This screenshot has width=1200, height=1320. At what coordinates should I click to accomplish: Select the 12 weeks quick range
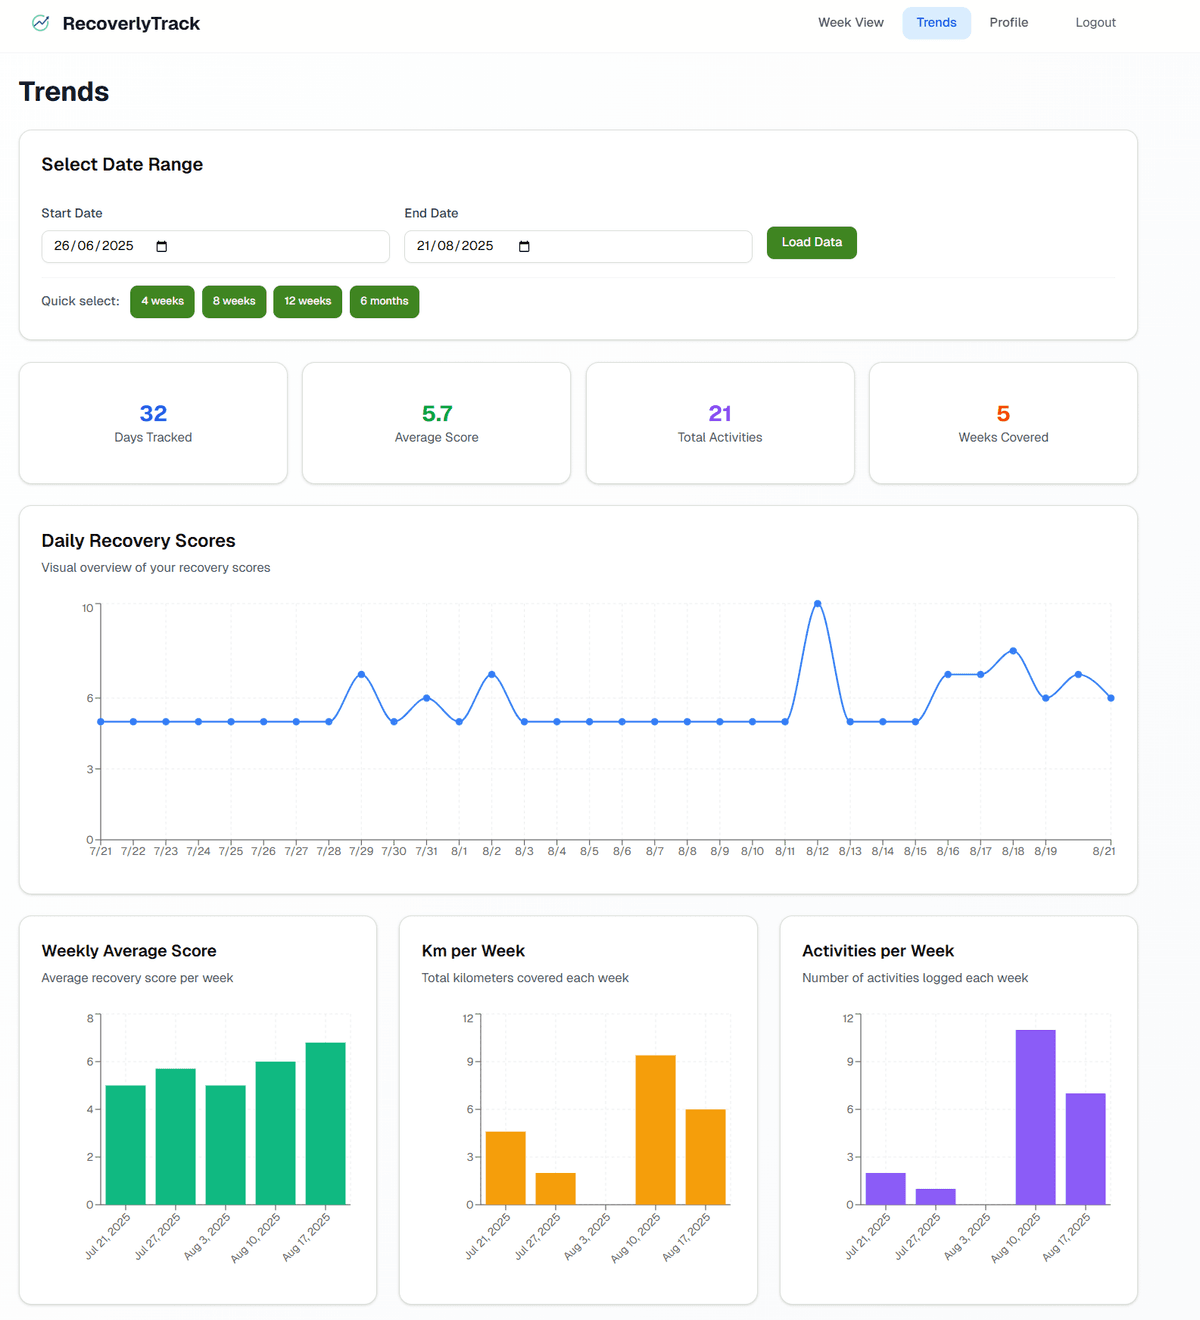307,301
